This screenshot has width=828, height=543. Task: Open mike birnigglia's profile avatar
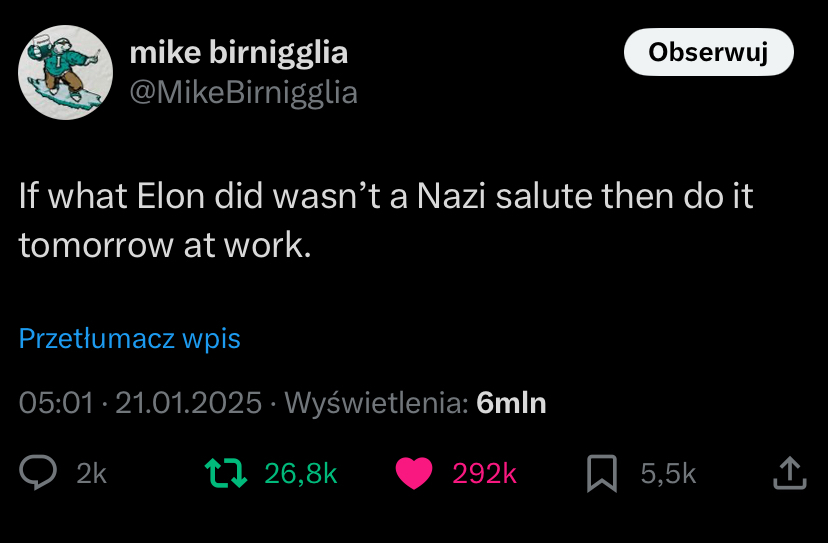[66, 72]
